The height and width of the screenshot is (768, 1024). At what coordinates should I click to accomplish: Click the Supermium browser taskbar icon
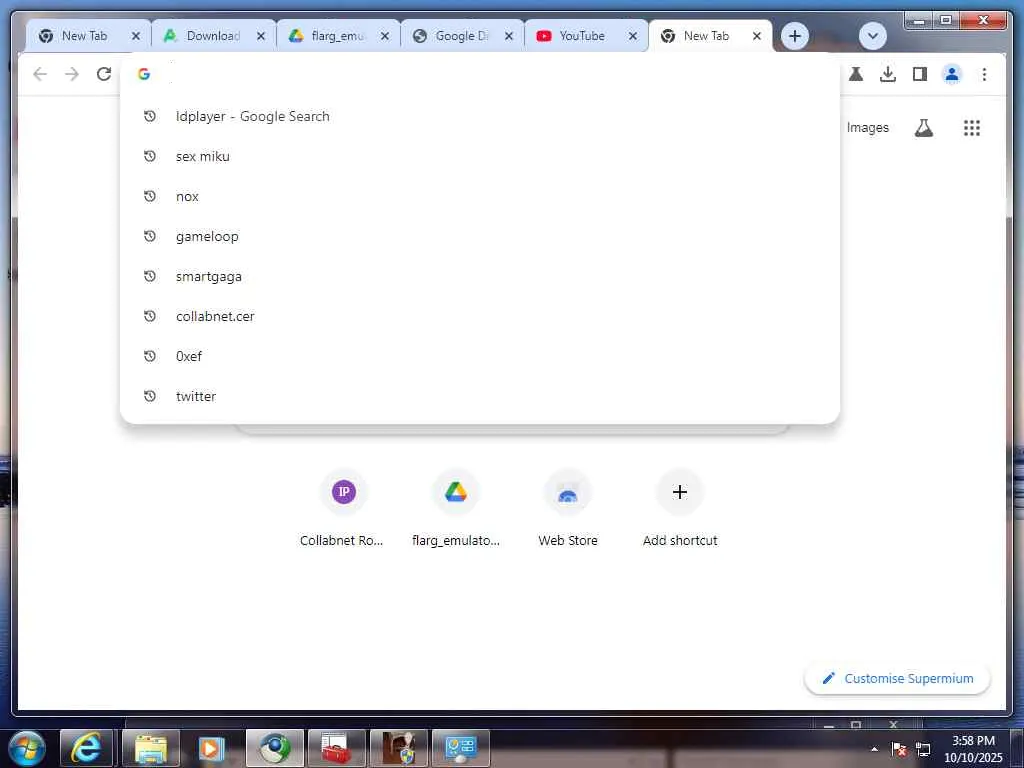point(275,748)
